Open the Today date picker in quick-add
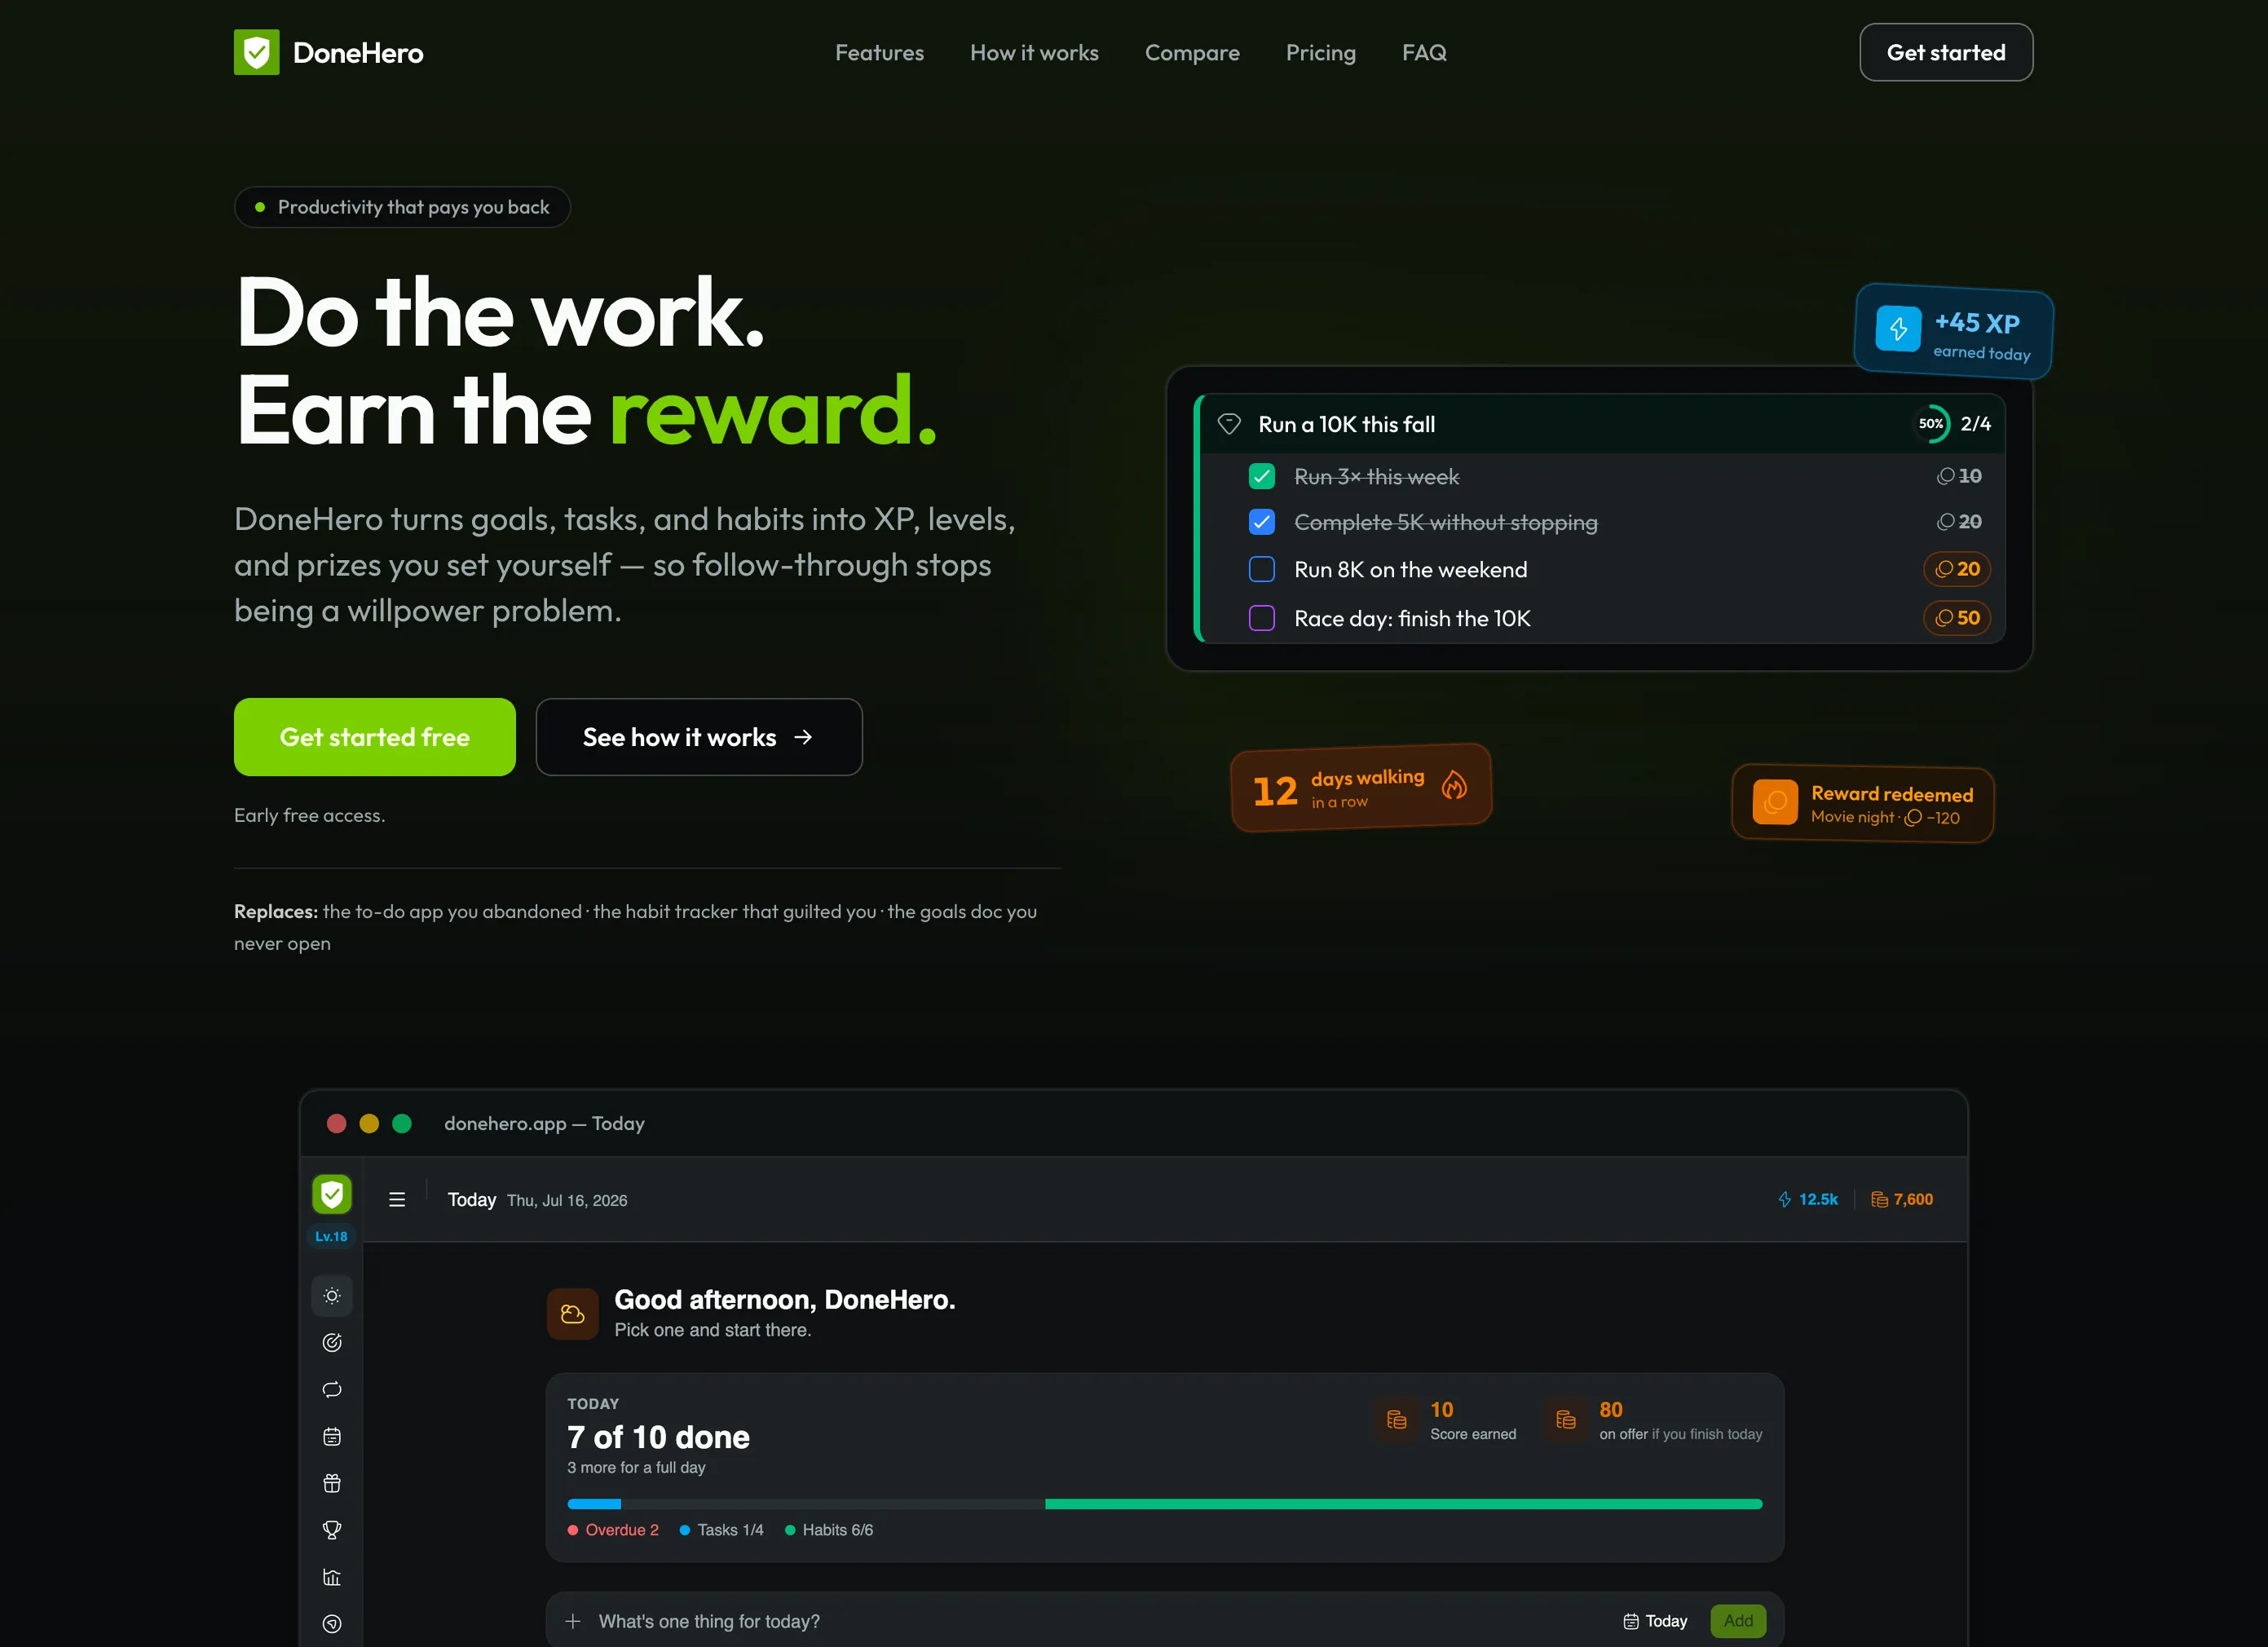Image resolution: width=2268 pixels, height=1647 pixels. point(1655,1621)
